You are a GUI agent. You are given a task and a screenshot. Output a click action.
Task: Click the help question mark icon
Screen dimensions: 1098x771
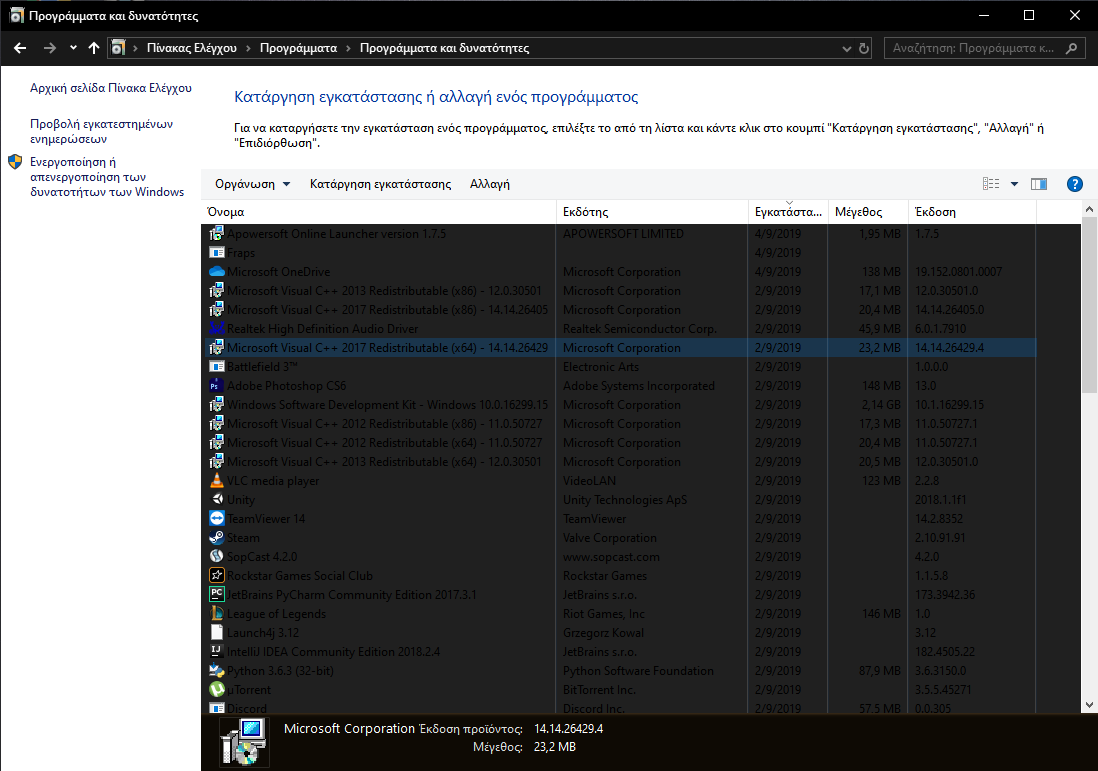pyautogui.click(x=1074, y=184)
